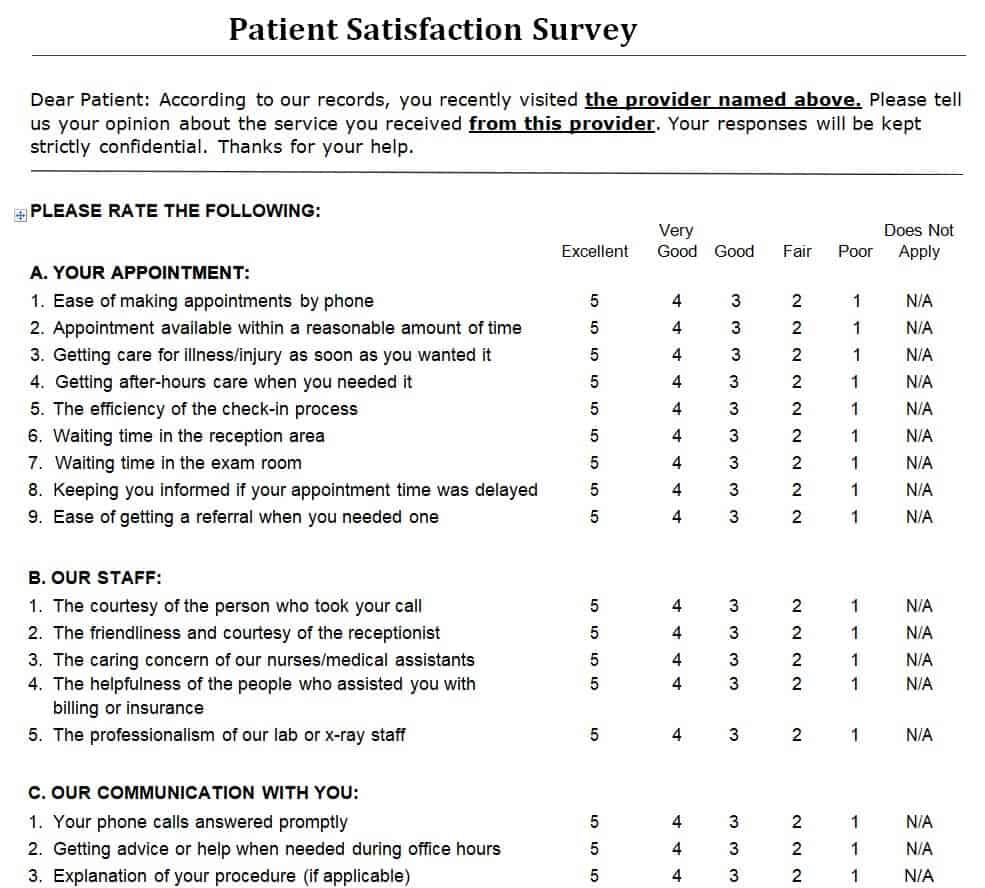
Task: Rate nurses/medical assistants caring concern as 4
Action: click(677, 660)
